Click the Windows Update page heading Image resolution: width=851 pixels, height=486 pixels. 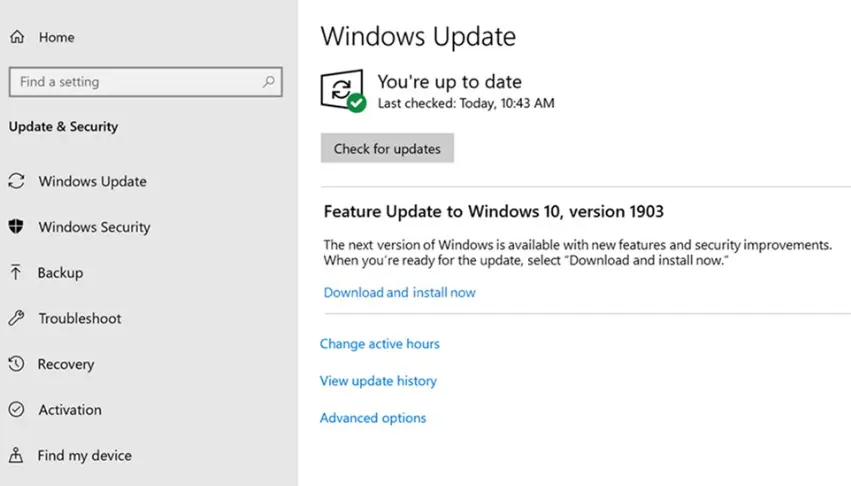click(x=418, y=37)
